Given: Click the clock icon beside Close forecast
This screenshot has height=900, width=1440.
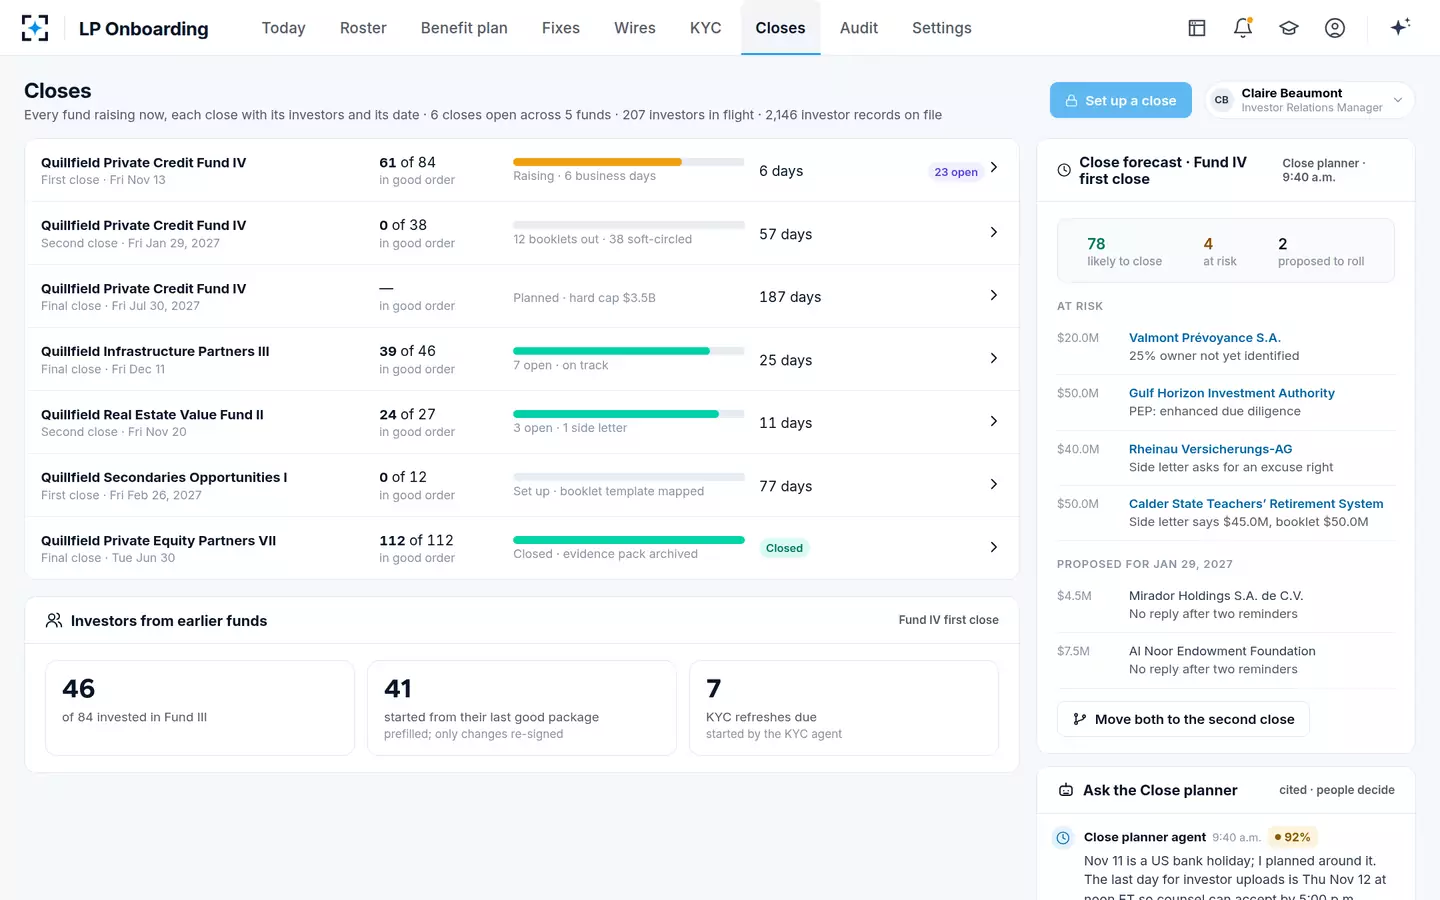Looking at the screenshot, I should click(1064, 170).
